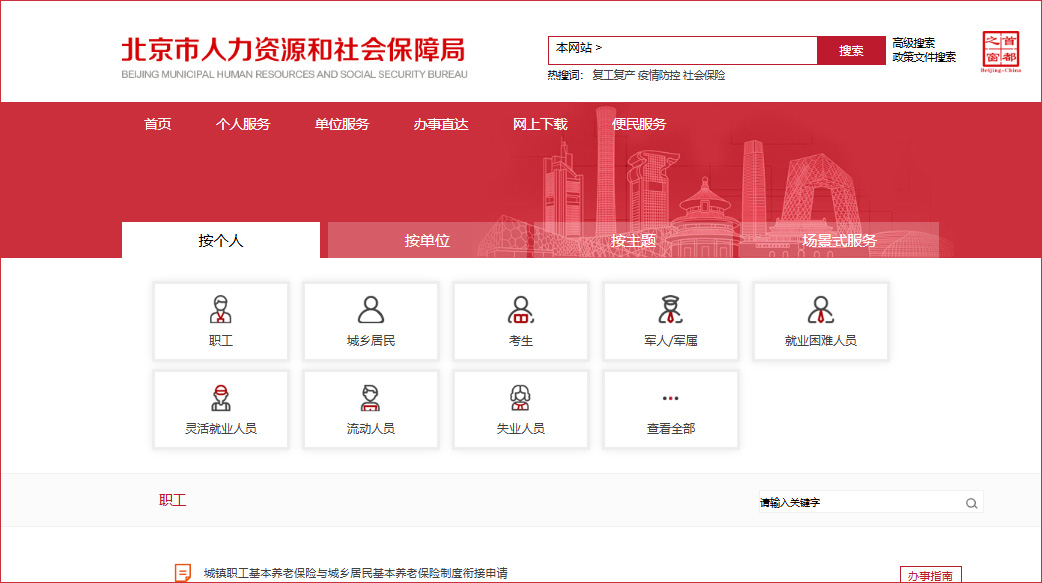This screenshot has height=583, width=1042.
Task: Click hot word 疫情防控
Action: 659,75
